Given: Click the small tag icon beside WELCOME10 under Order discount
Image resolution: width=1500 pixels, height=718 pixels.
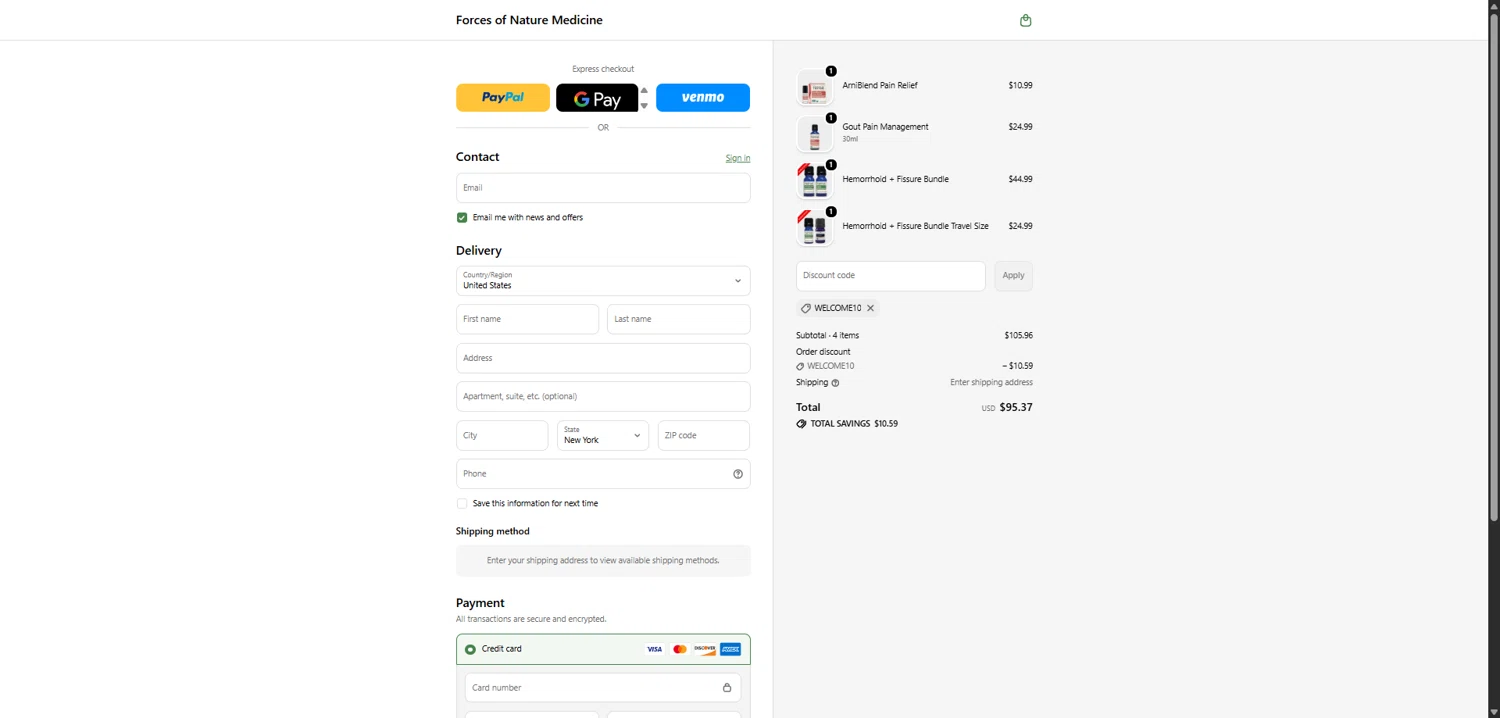Looking at the screenshot, I should (x=800, y=367).
